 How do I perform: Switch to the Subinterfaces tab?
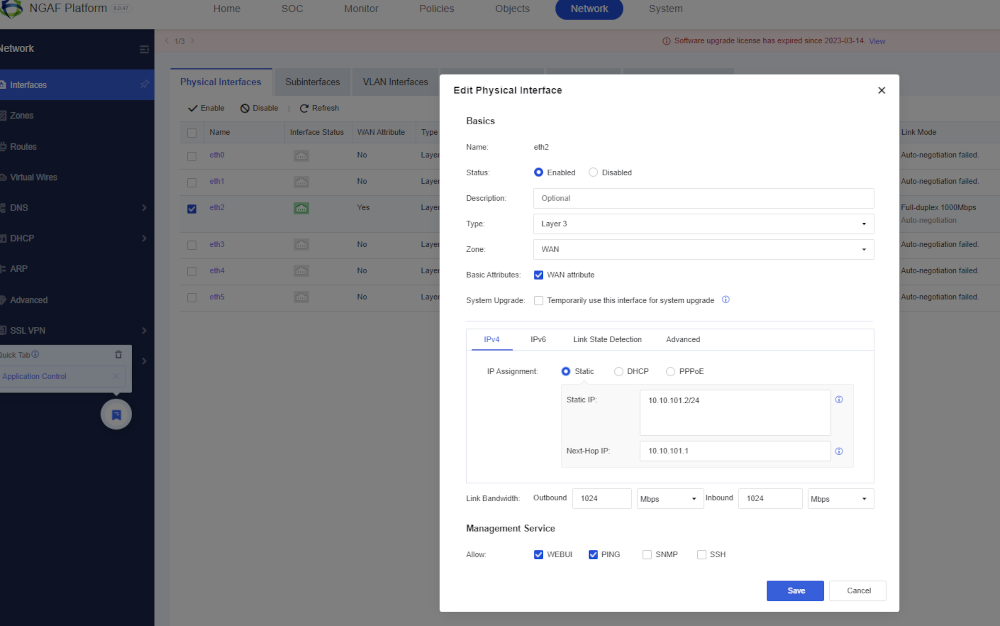pyautogui.click(x=312, y=82)
